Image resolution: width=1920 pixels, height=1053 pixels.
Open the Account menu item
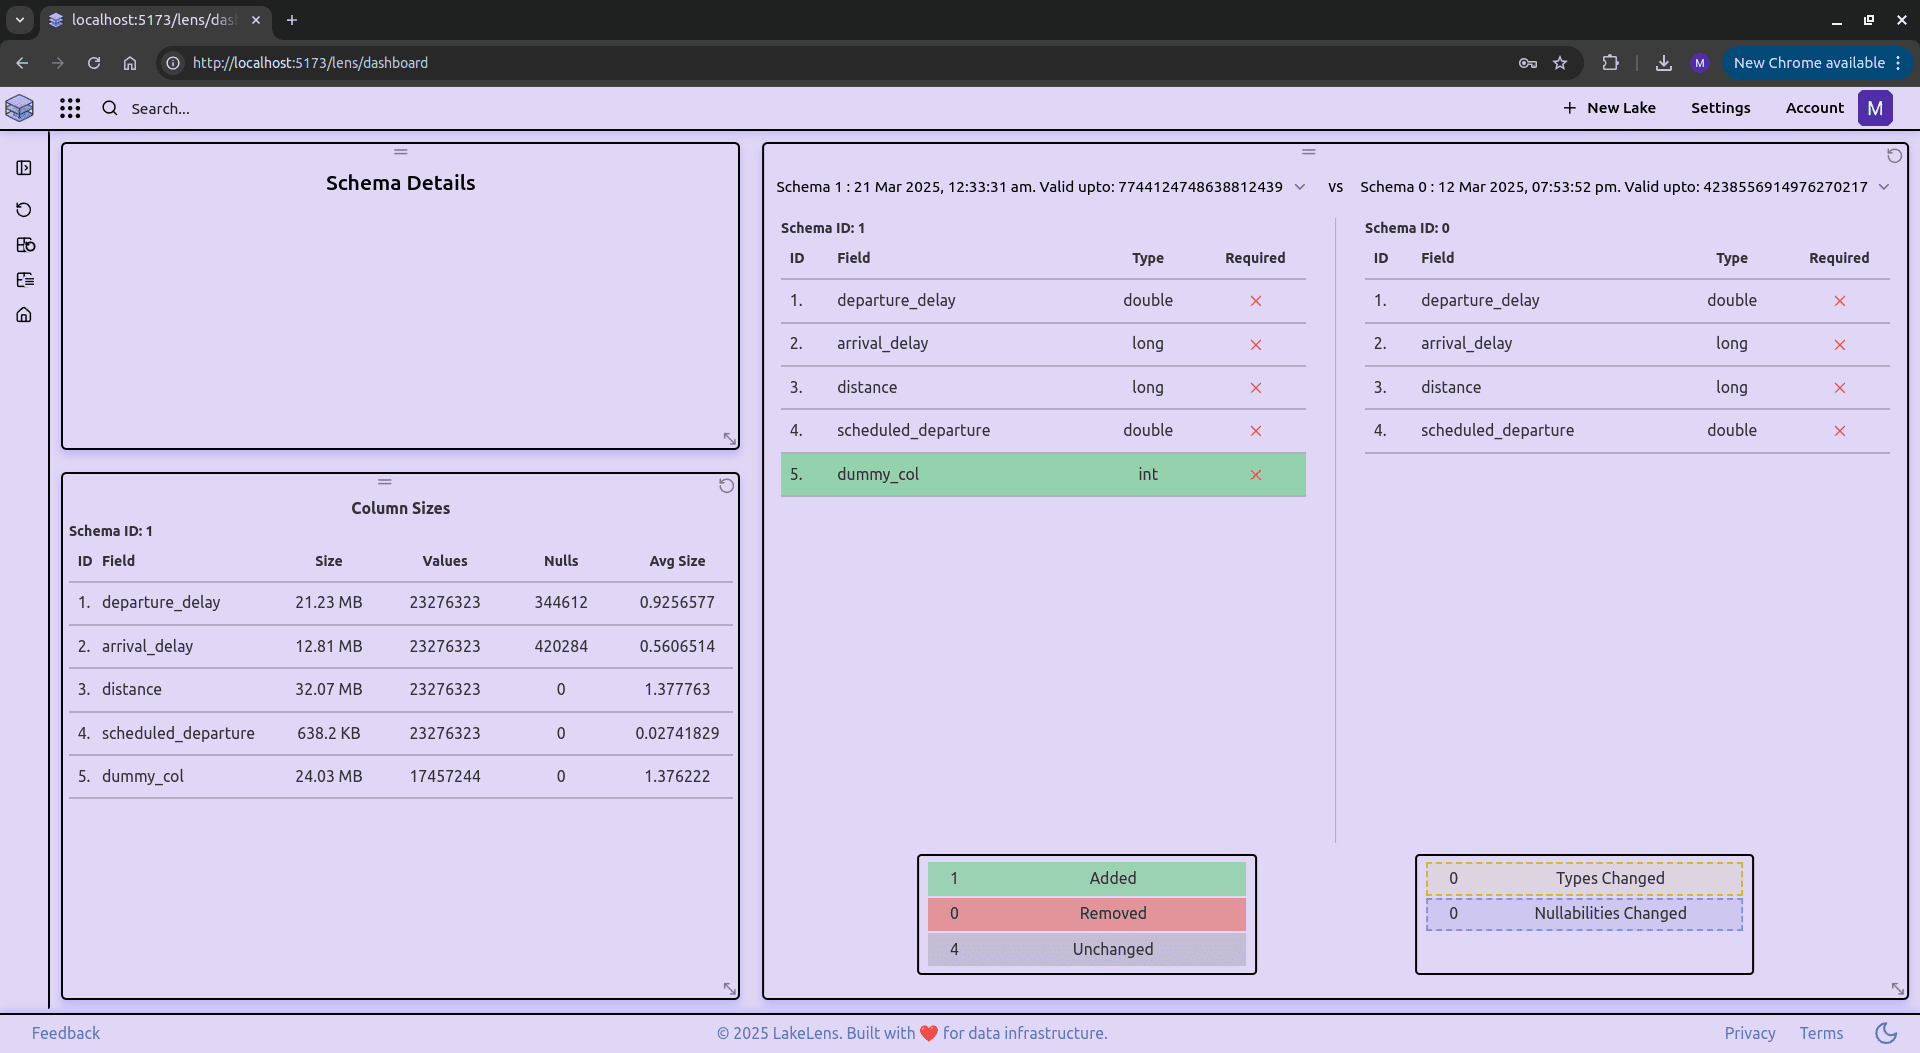coord(1814,108)
